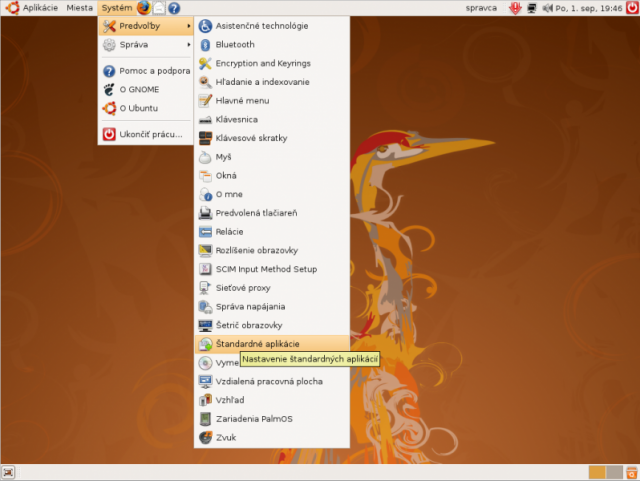This screenshot has height=481, width=640.
Task: Open Šetrič obrazovky
Action: coord(272,325)
